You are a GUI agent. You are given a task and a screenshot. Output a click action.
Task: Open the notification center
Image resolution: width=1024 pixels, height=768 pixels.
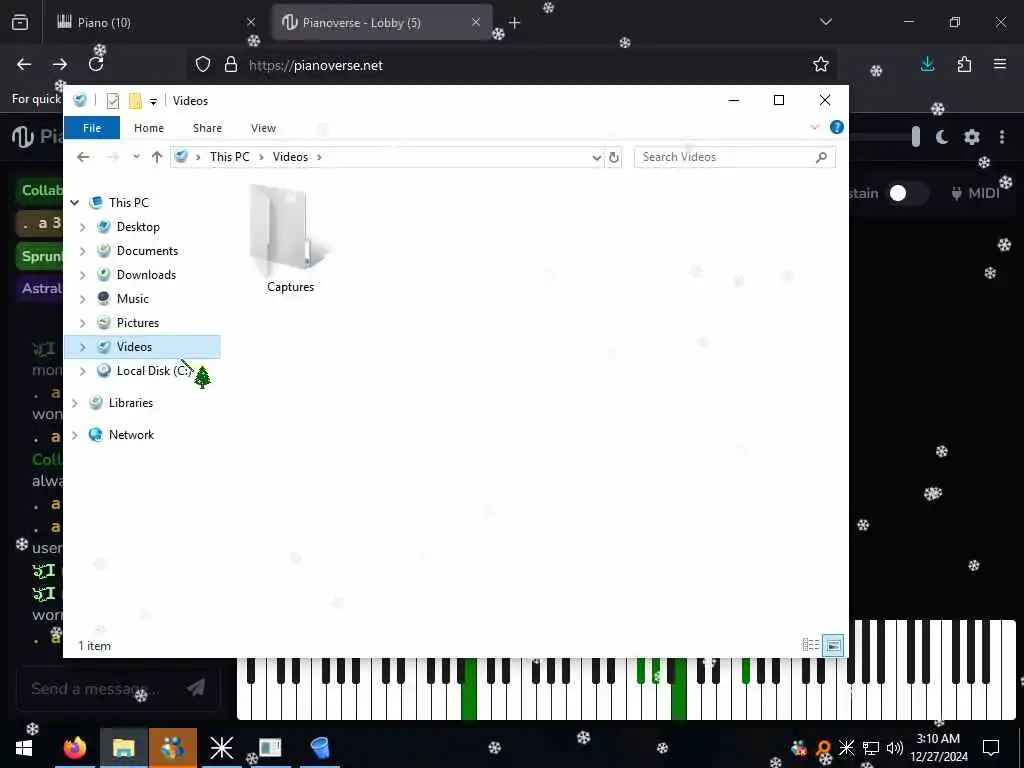click(x=991, y=748)
